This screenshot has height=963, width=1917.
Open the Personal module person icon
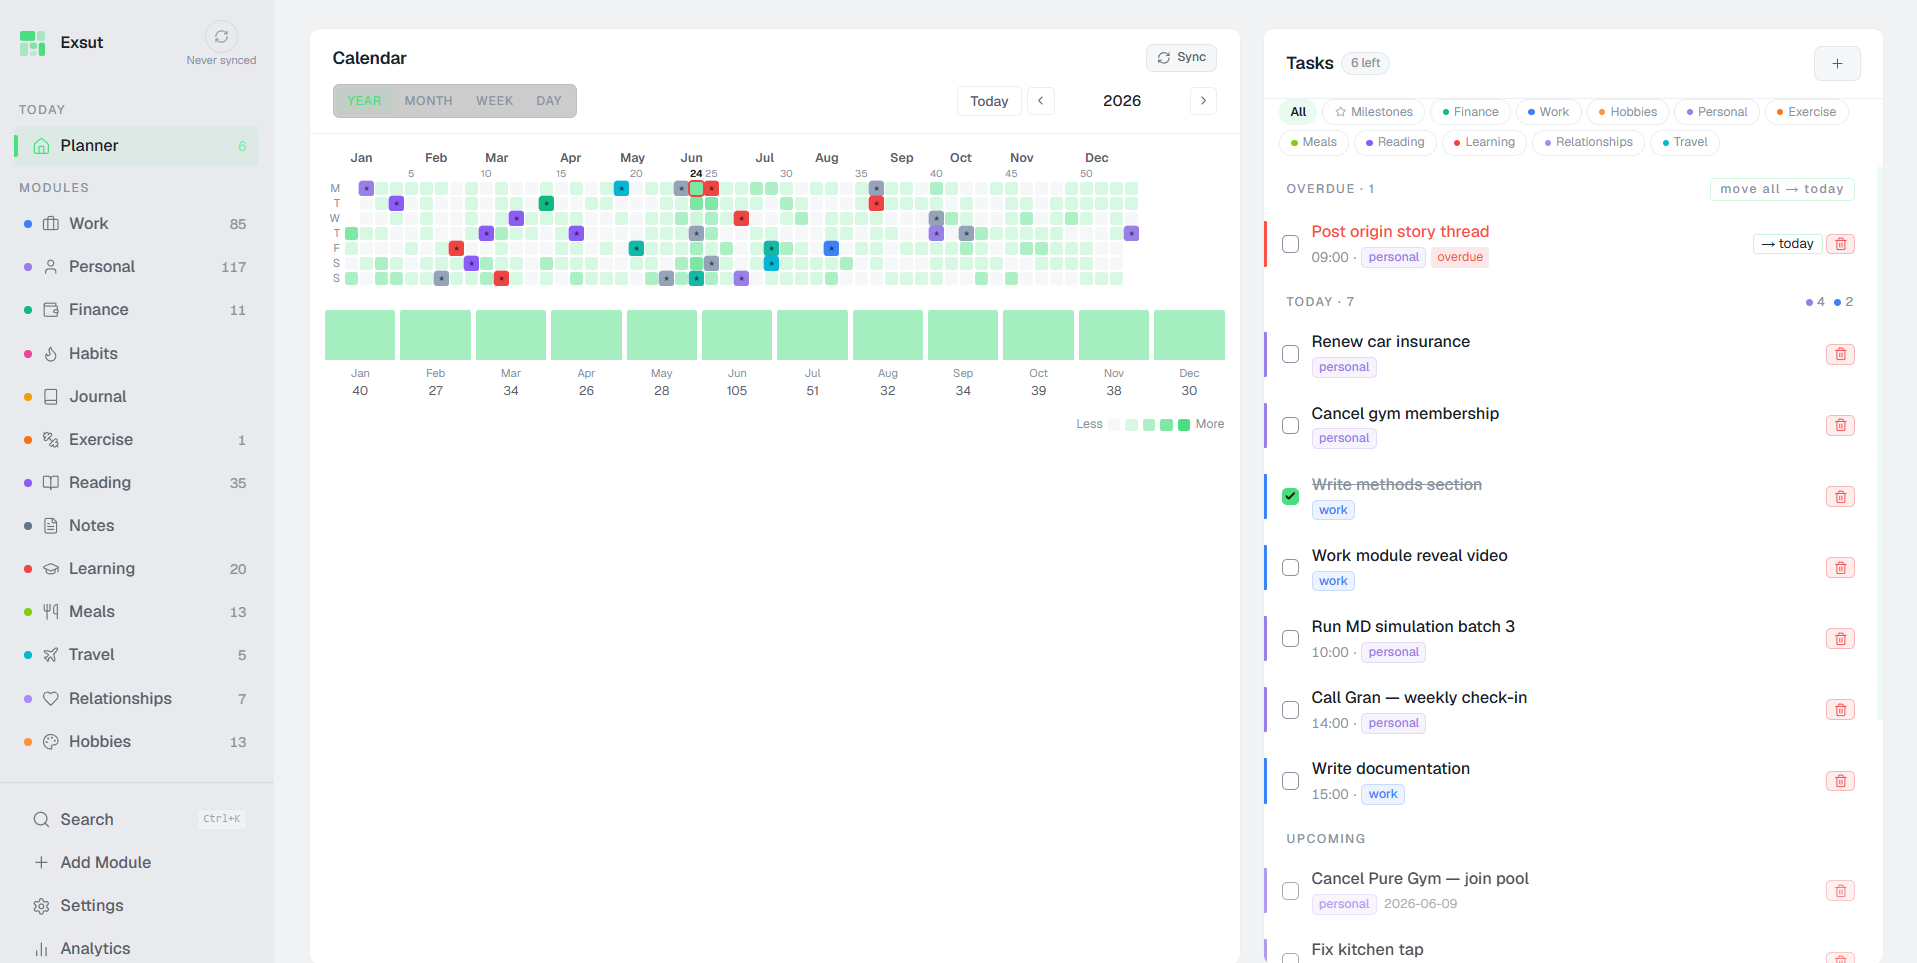[x=51, y=267]
